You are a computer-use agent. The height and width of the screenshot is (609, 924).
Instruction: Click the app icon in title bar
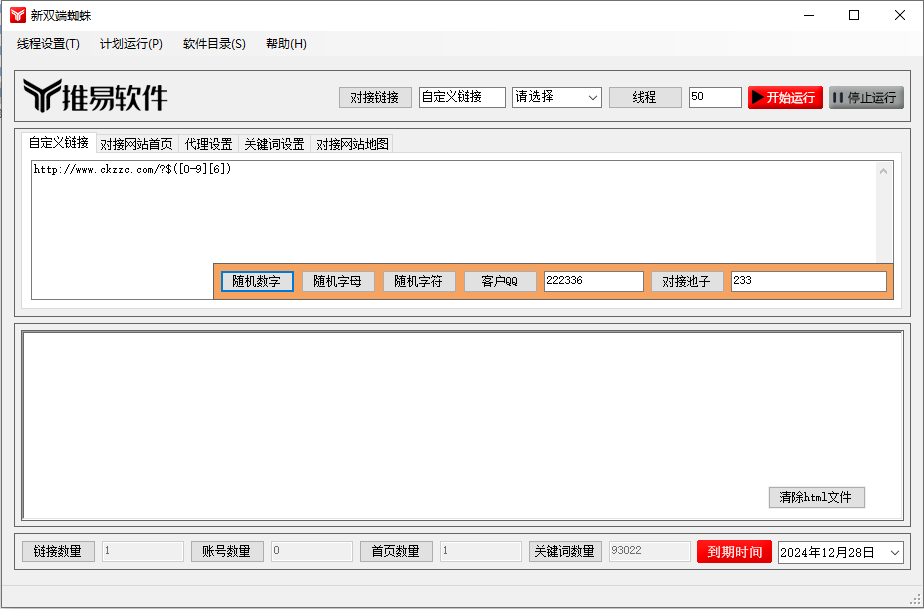[x=17, y=15]
